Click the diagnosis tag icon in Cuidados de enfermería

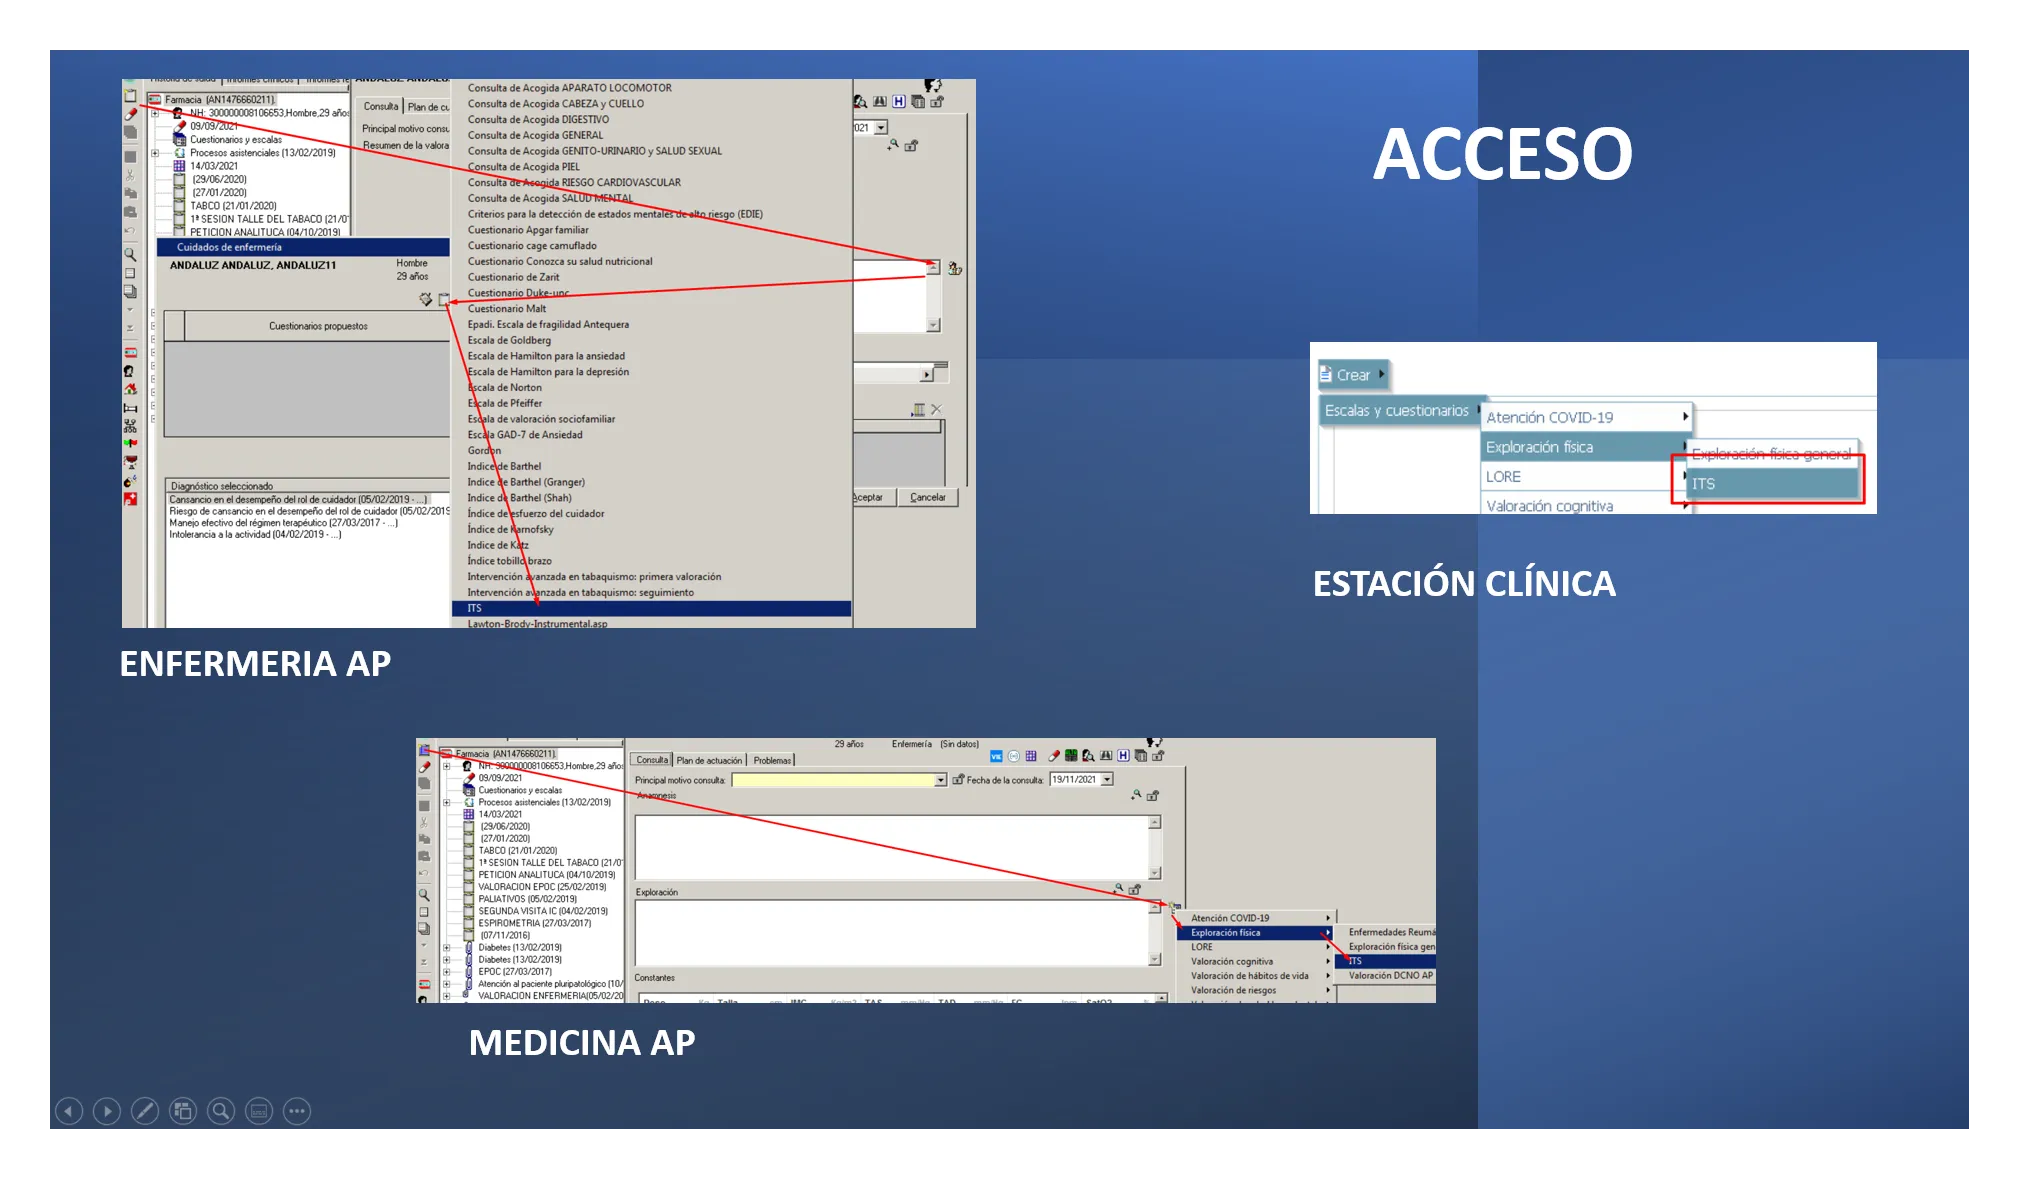click(425, 299)
